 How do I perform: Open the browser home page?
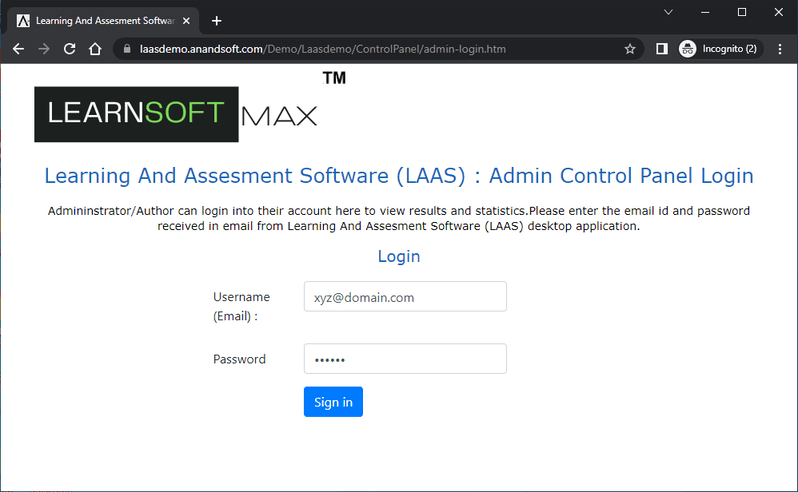point(95,49)
